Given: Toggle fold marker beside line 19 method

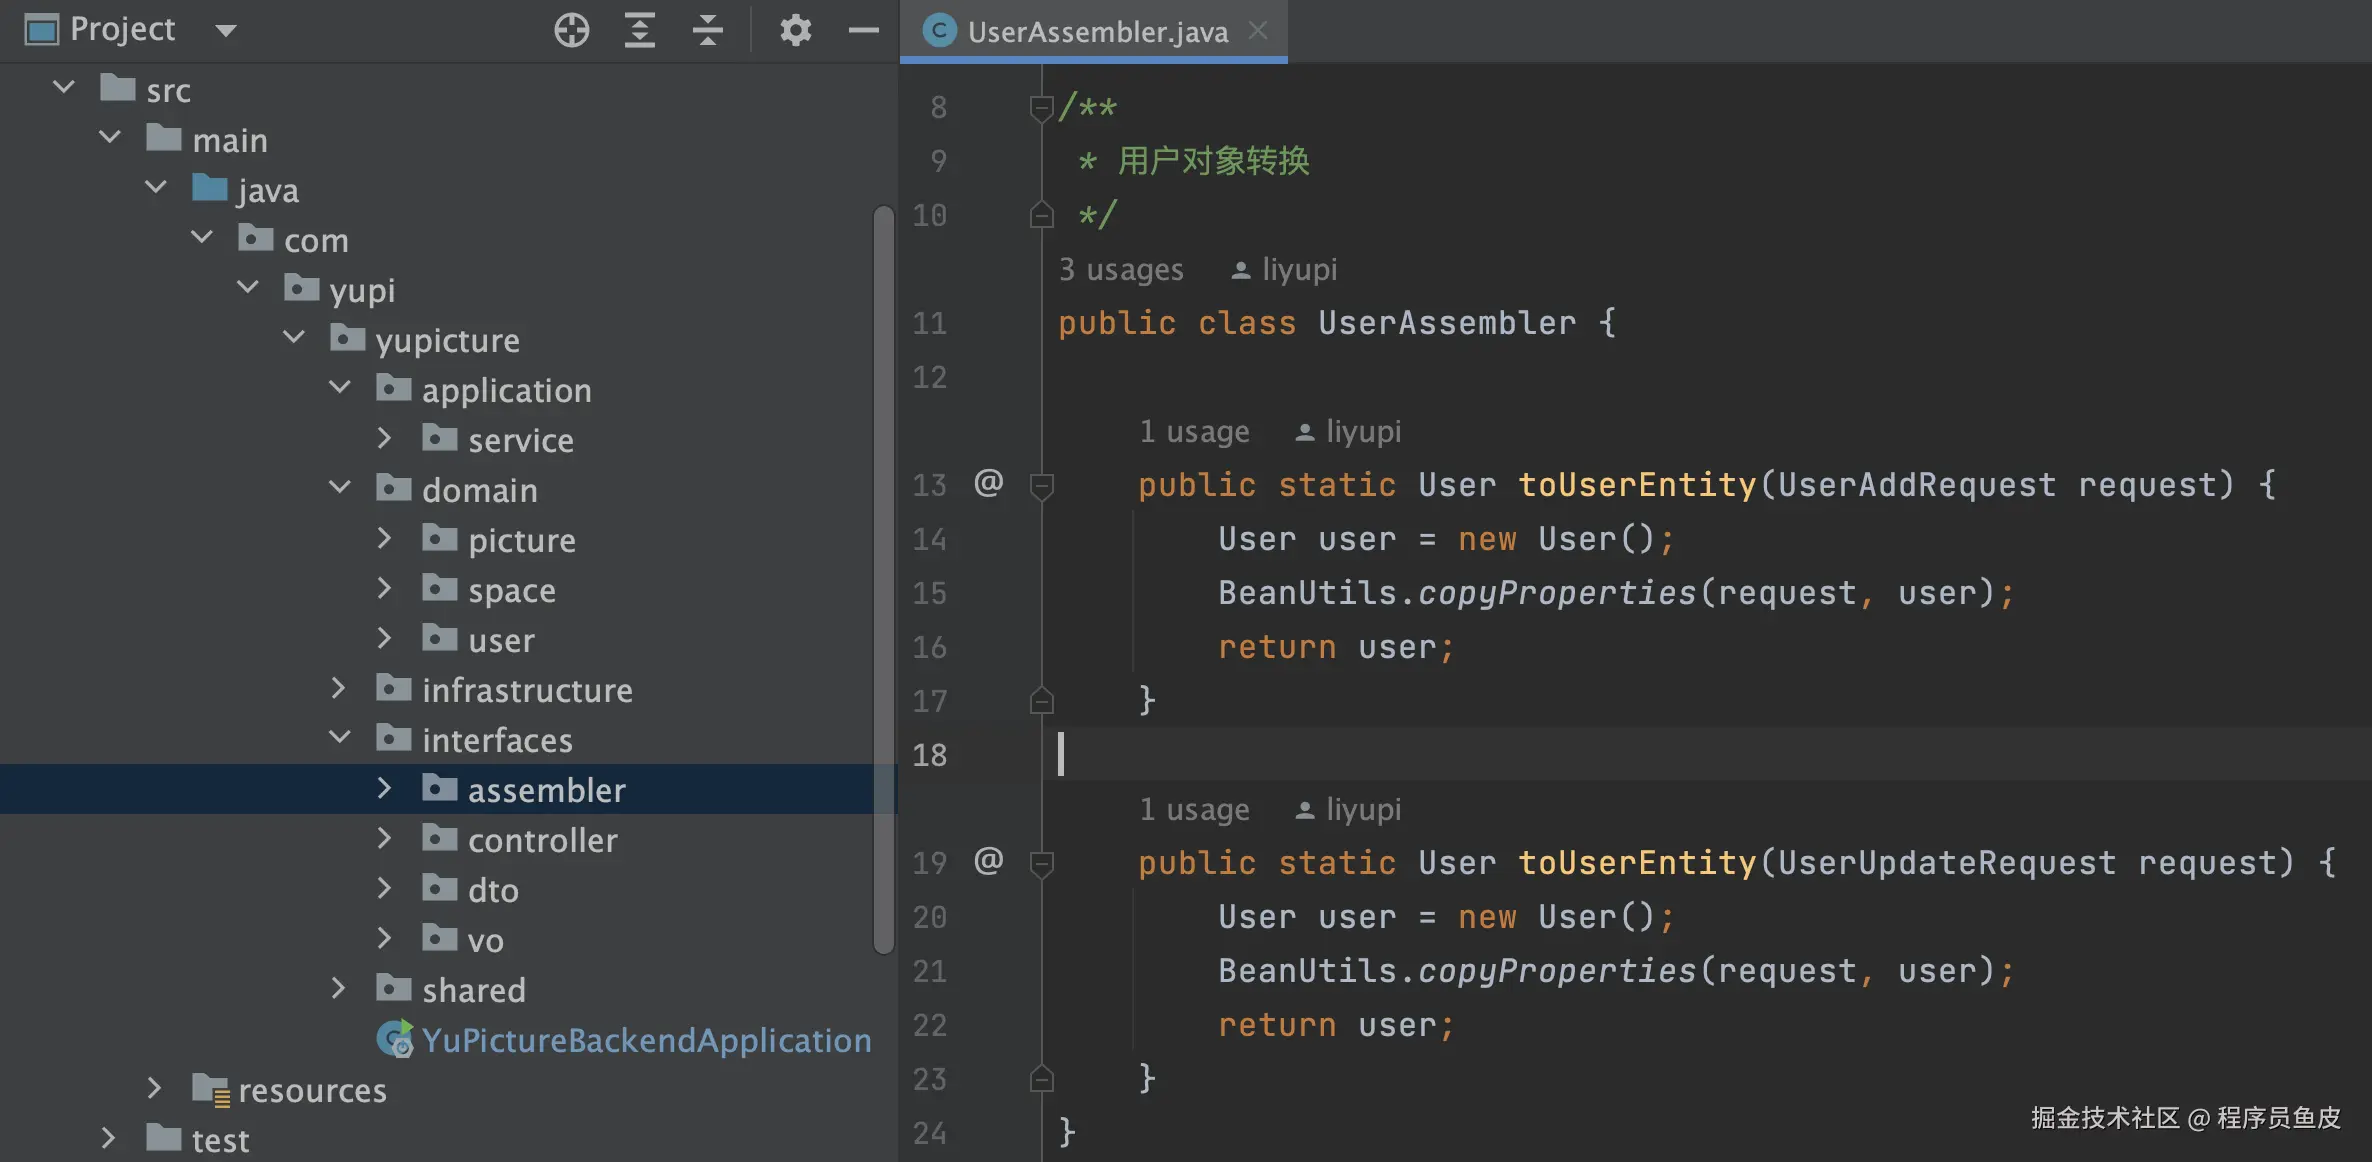Looking at the screenshot, I should click(x=1041, y=864).
